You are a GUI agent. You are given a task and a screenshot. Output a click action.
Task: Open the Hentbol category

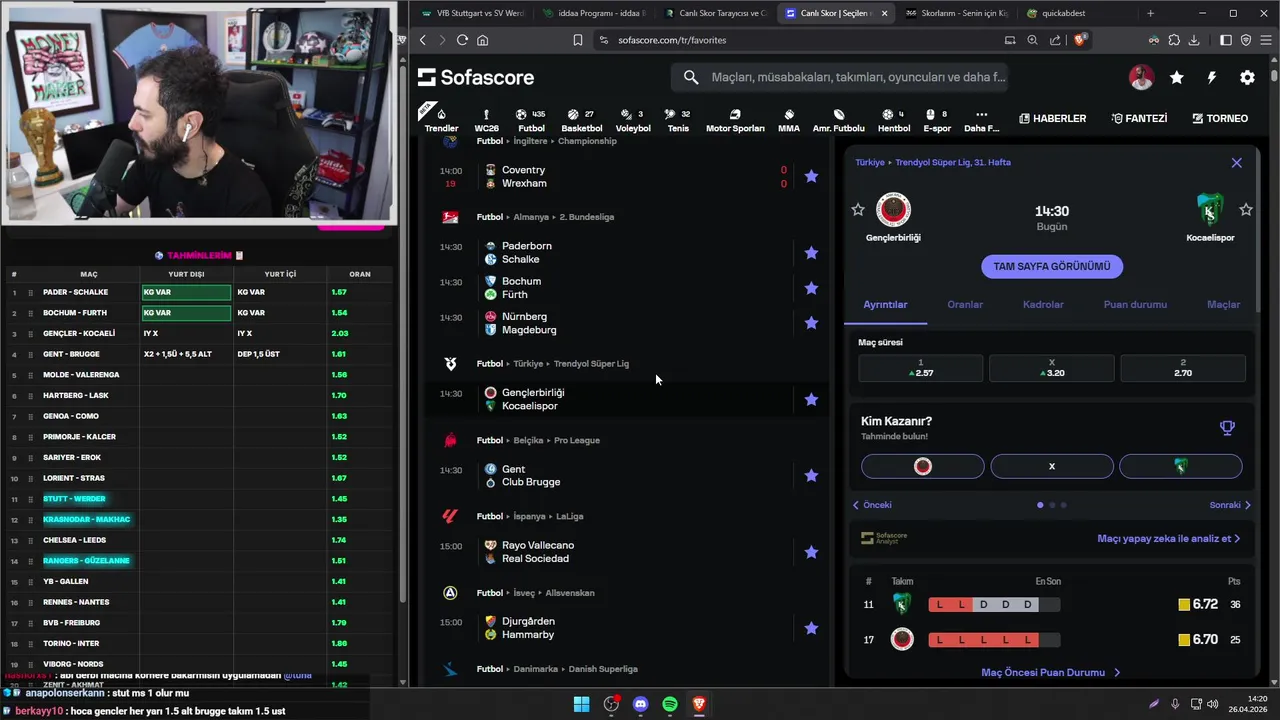(893, 120)
